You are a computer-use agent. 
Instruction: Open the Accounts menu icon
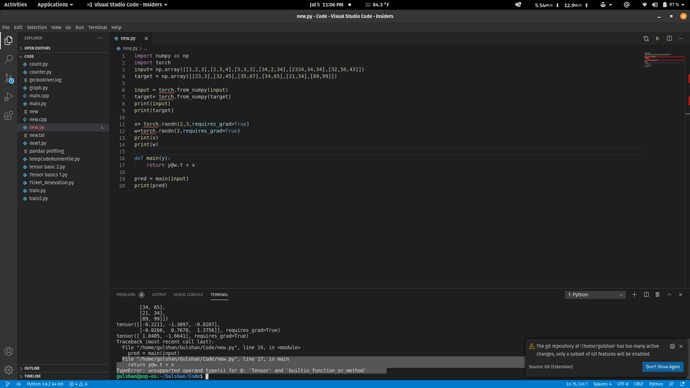[8, 351]
